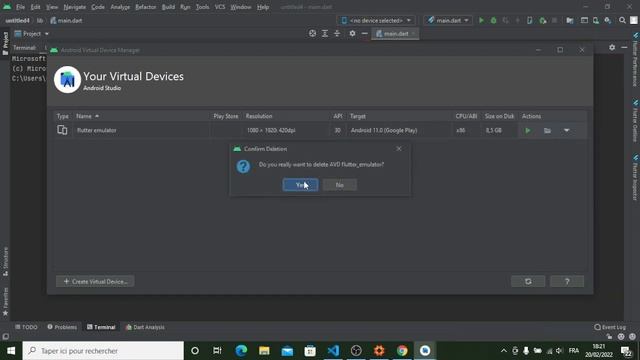
Task: Open the Navigate menu
Action: (75, 7)
